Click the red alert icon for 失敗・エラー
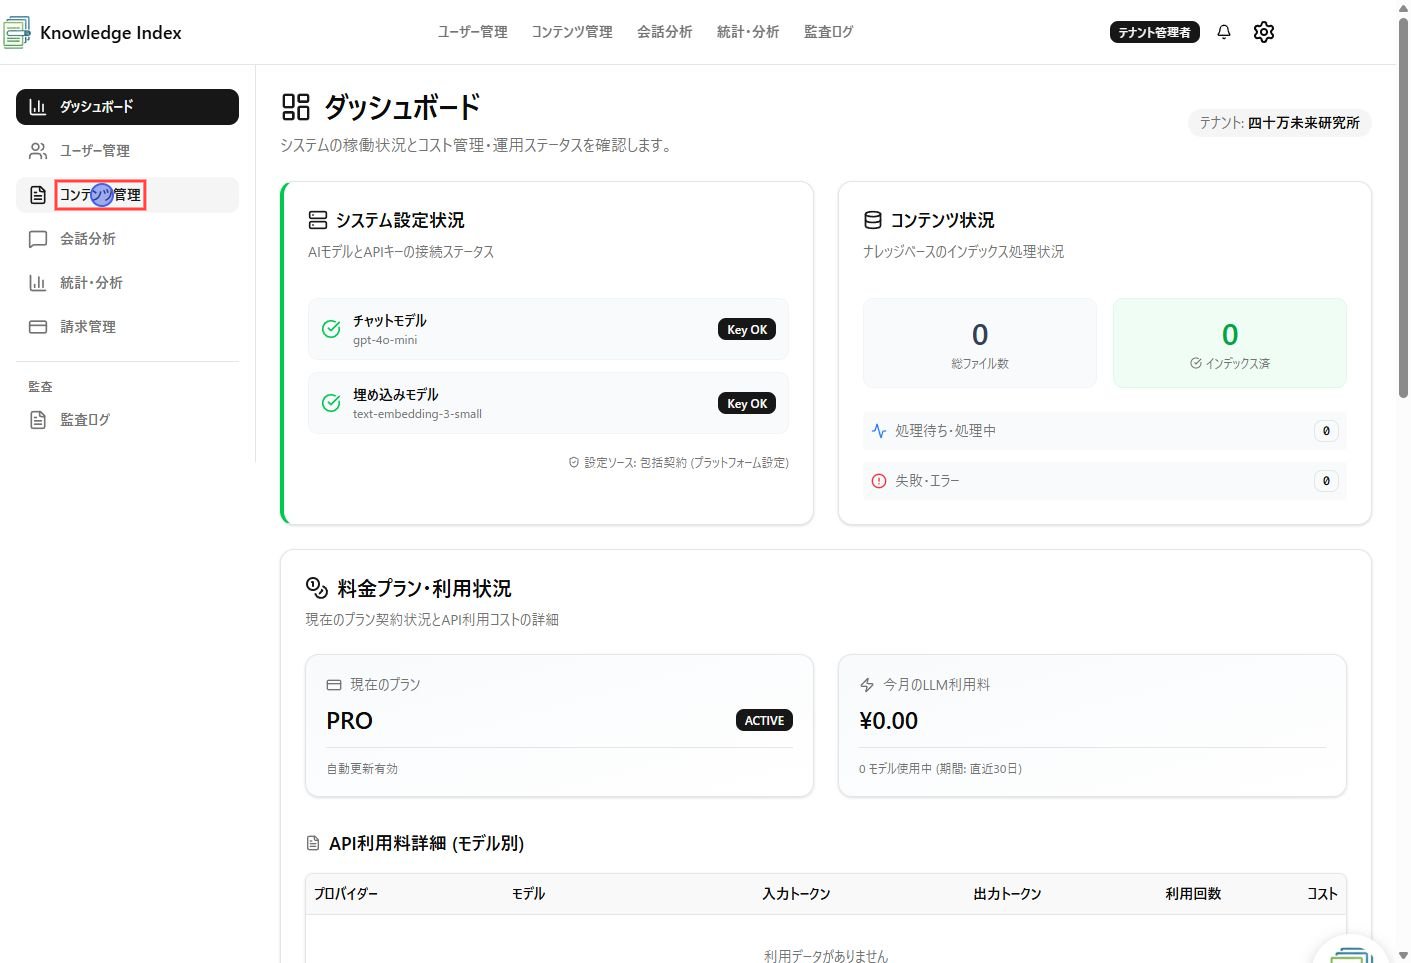This screenshot has height=963, width=1411. coord(879,481)
